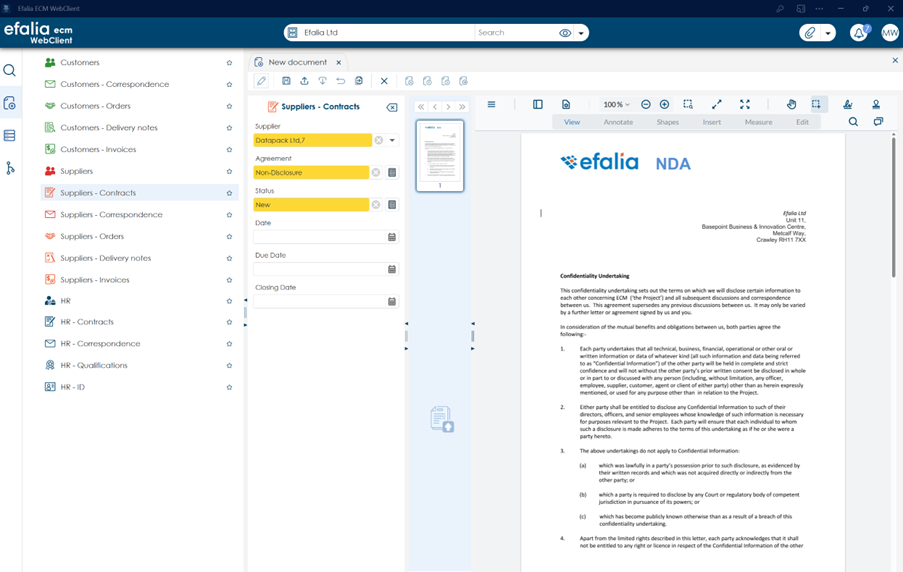Image resolution: width=903 pixels, height=572 pixels.
Task: Open the MW user profile avatar
Action: click(890, 33)
